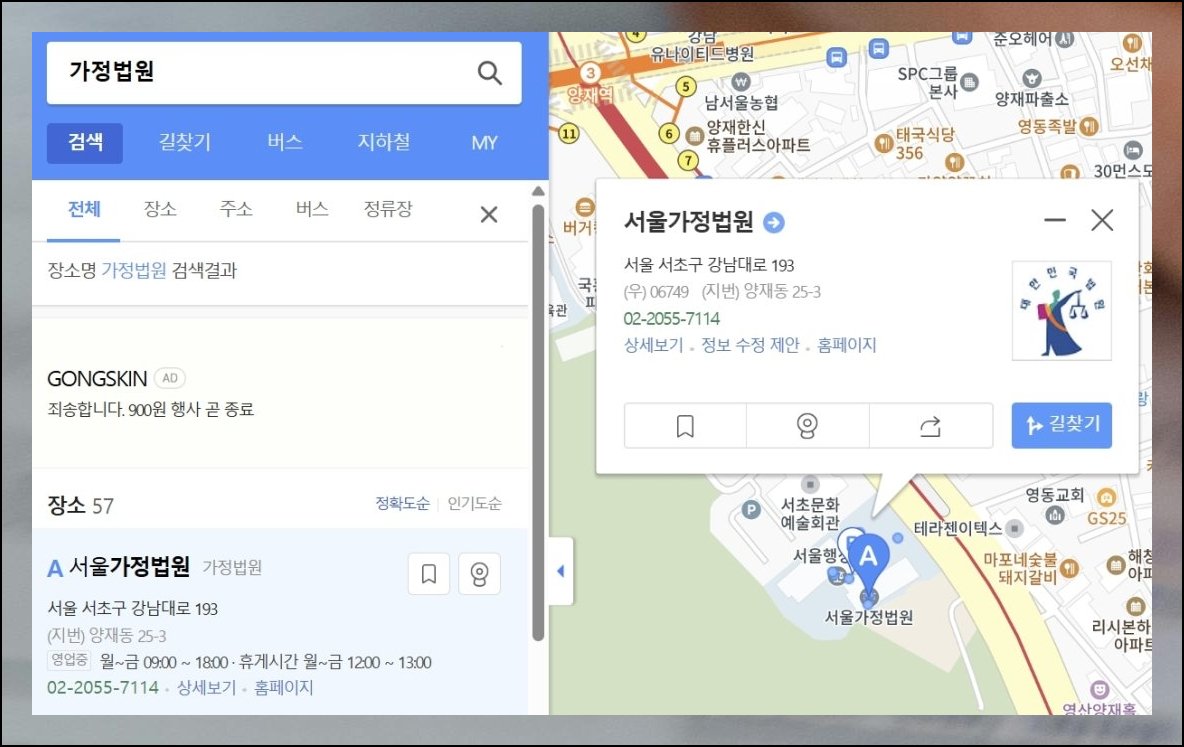Click the blue A map marker
The width and height of the screenshot is (1184, 747).
tap(868, 563)
